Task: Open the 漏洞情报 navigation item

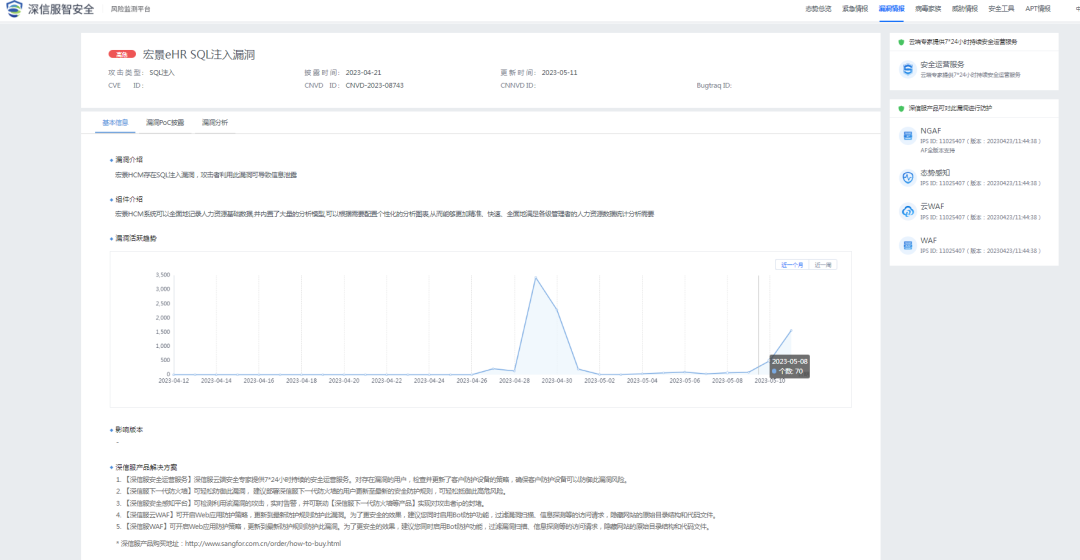Action: pos(891,9)
